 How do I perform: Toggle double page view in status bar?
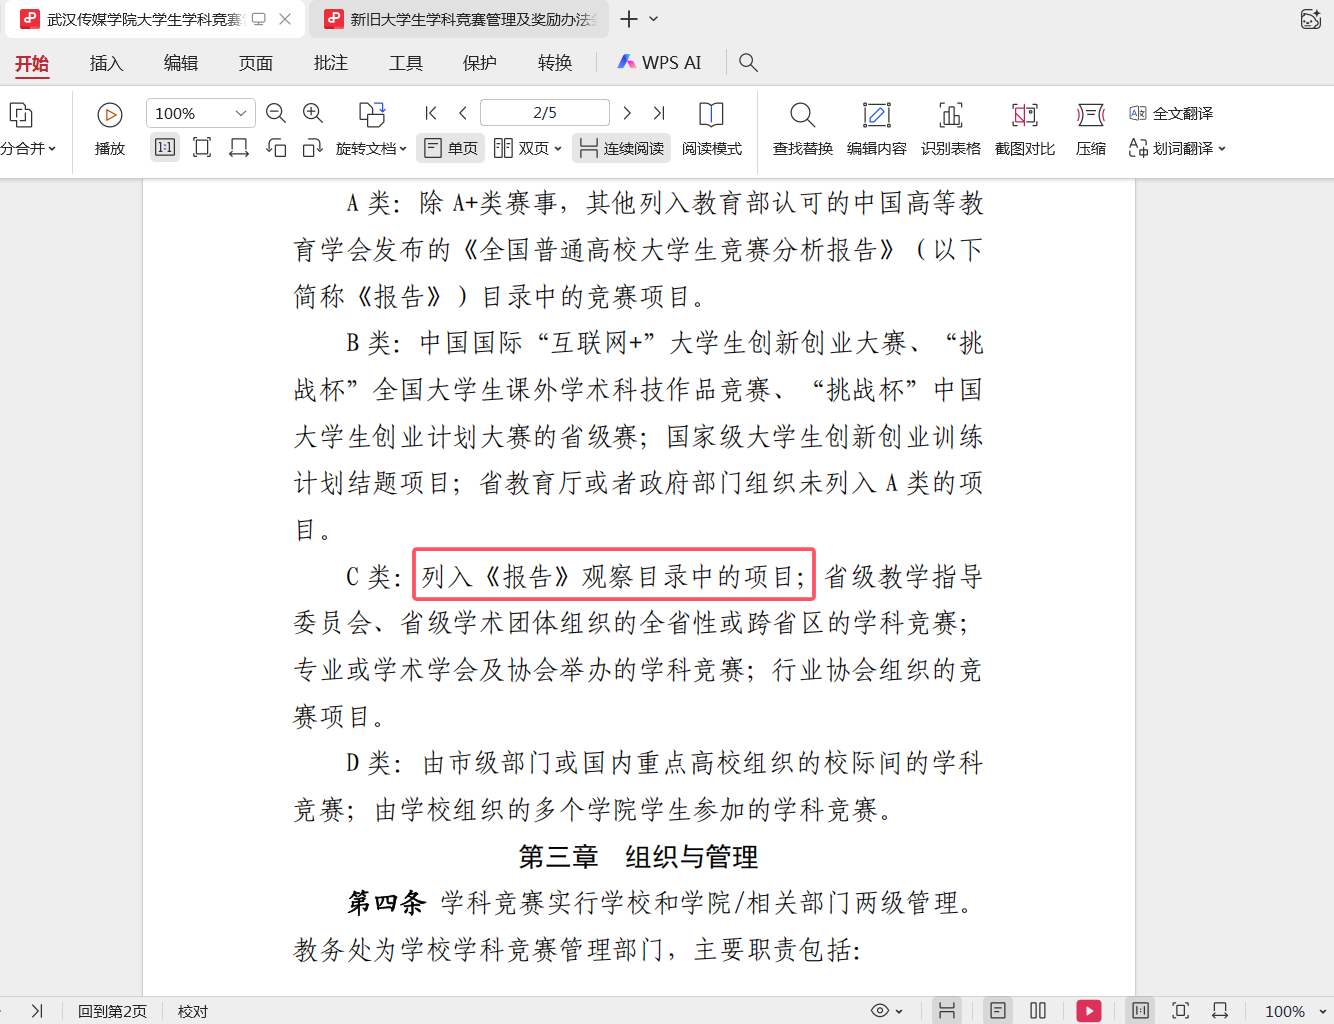click(1038, 1011)
